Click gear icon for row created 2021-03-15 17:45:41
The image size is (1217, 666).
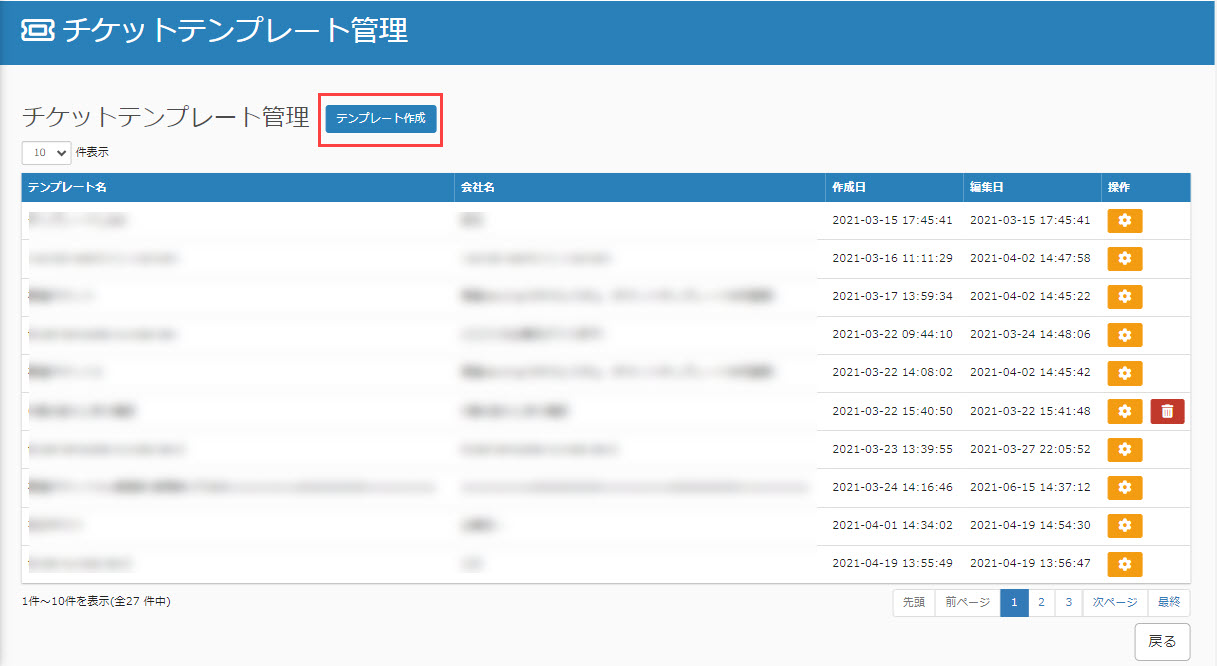(1124, 221)
